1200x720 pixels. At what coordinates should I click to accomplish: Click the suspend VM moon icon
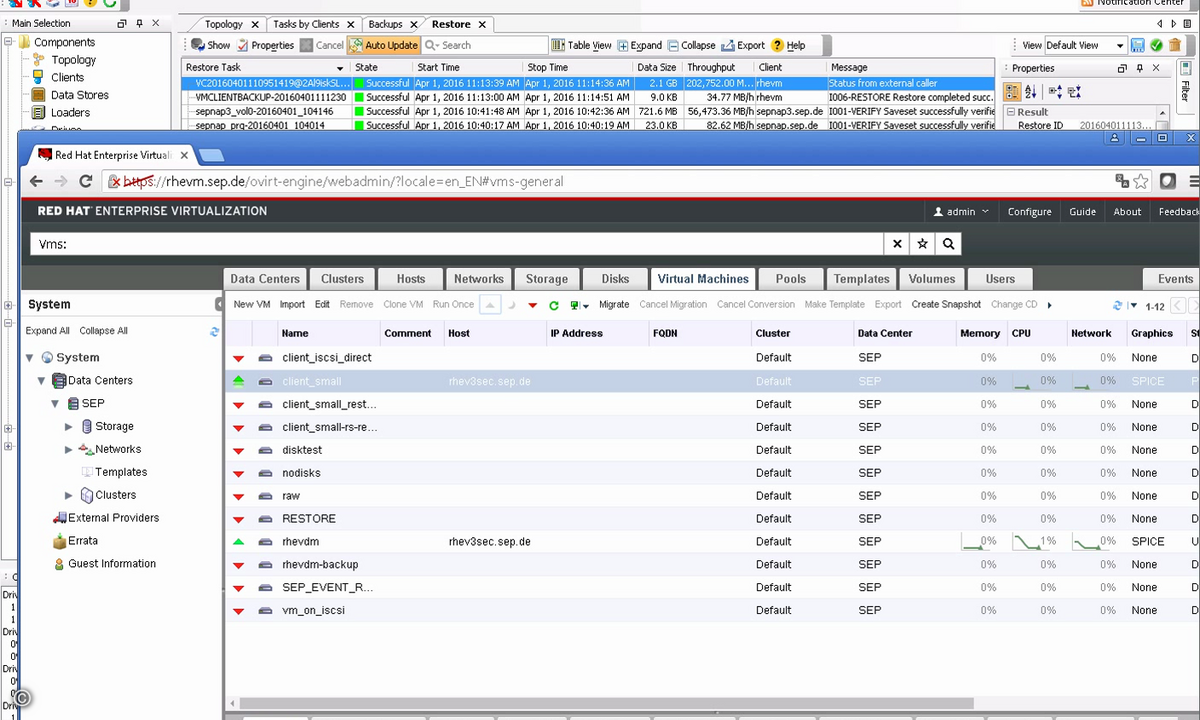coord(512,305)
